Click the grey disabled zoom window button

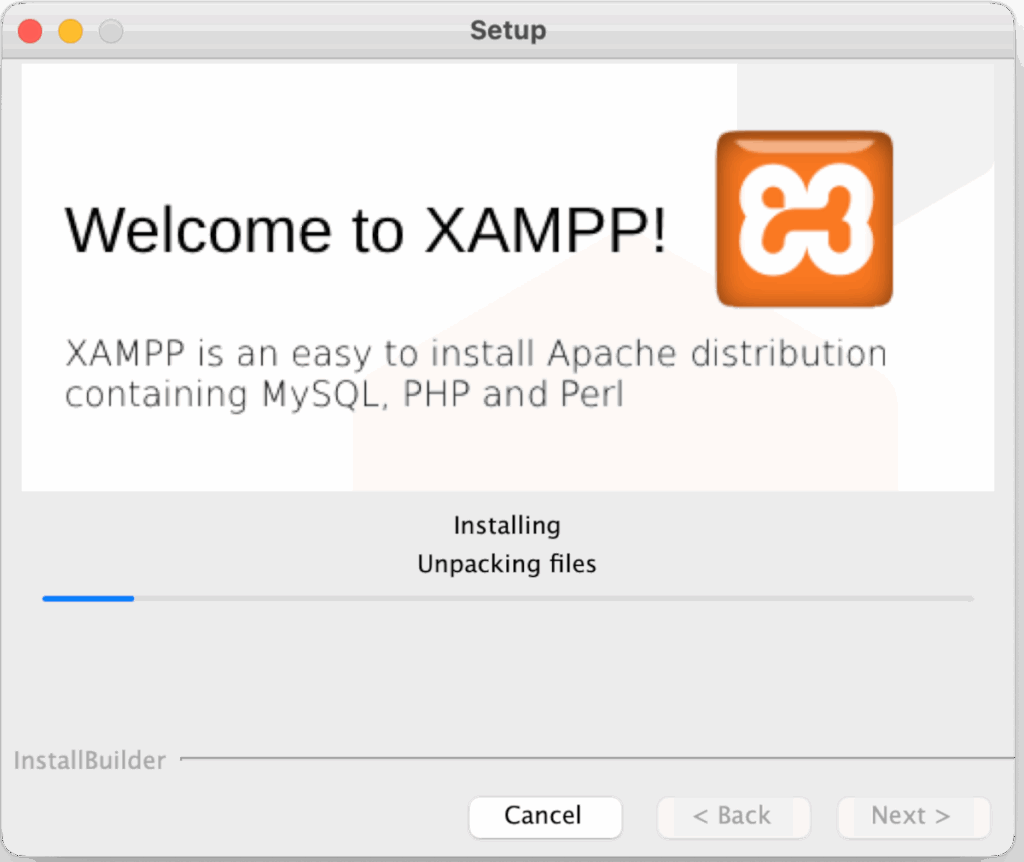[110, 31]
